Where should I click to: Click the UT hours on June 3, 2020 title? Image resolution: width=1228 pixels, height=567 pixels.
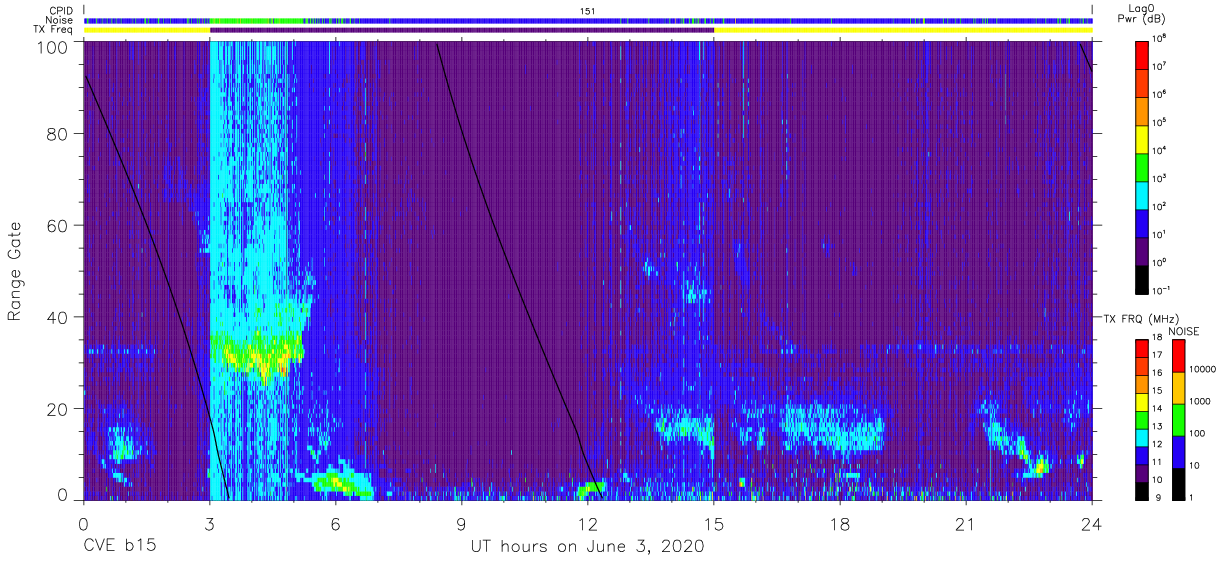point(587,547)
